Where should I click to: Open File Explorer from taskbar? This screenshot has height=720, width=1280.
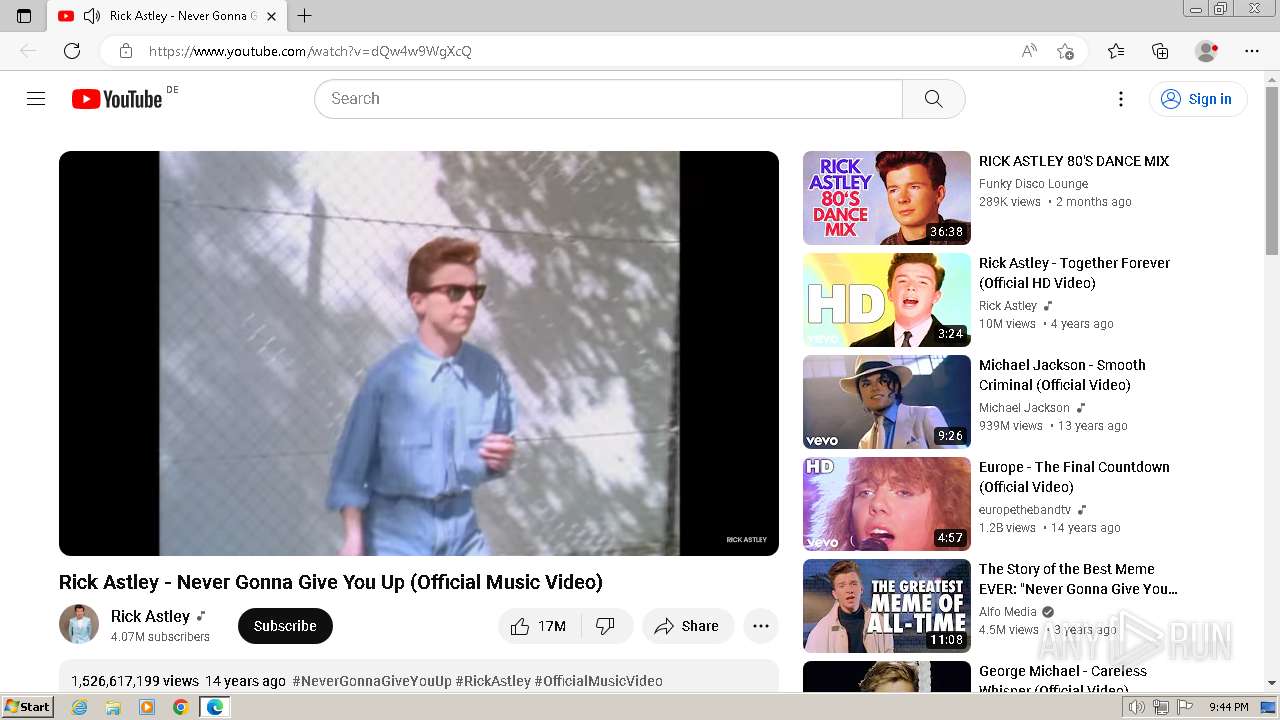click(113, 707)
